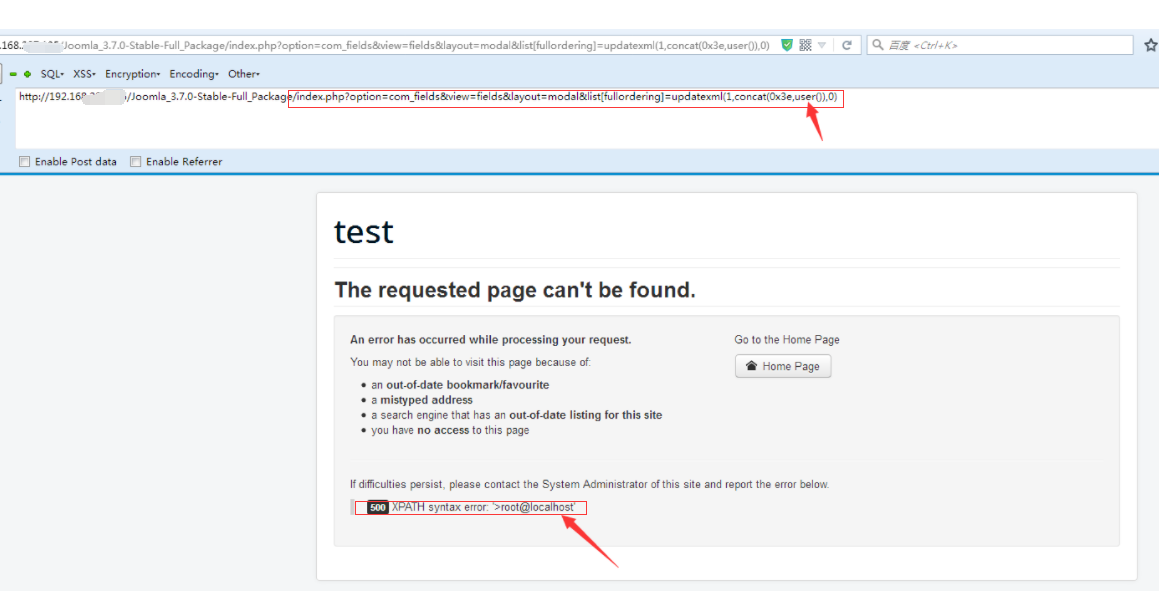The height and width of the screenshot is (591, 1159).
Task: Open the Other dropdown menu
Action: [243, 74]
